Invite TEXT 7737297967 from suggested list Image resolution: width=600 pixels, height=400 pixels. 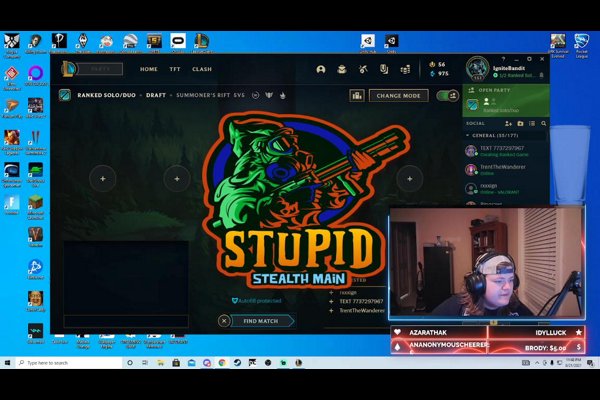(331, 302)
